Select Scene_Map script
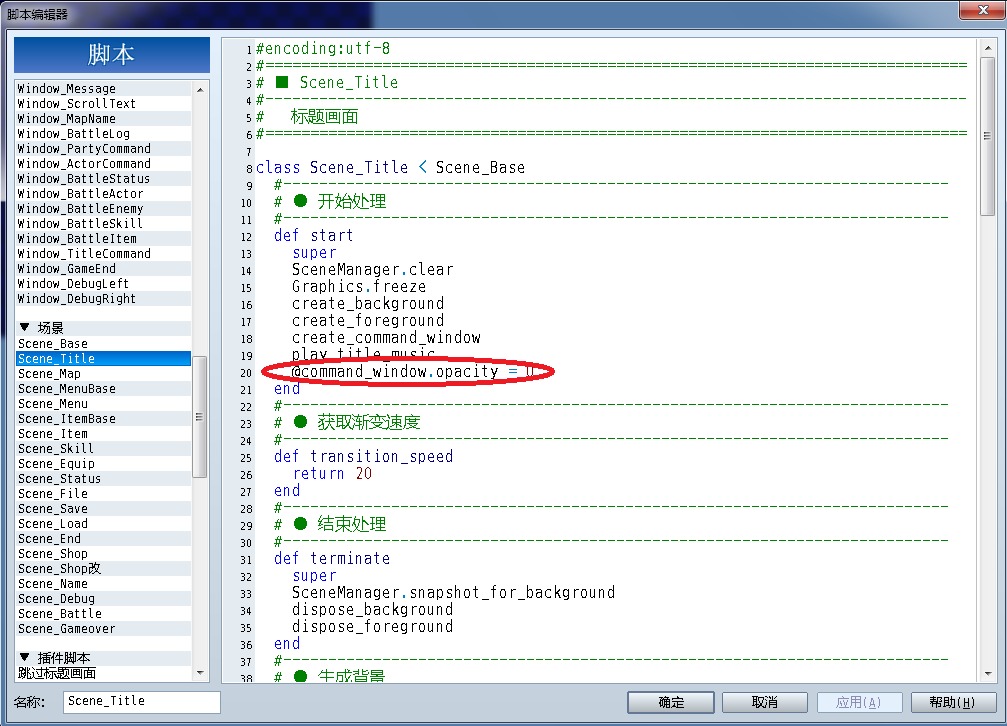This screenshot has width=1007, height=726. (103, 373)
